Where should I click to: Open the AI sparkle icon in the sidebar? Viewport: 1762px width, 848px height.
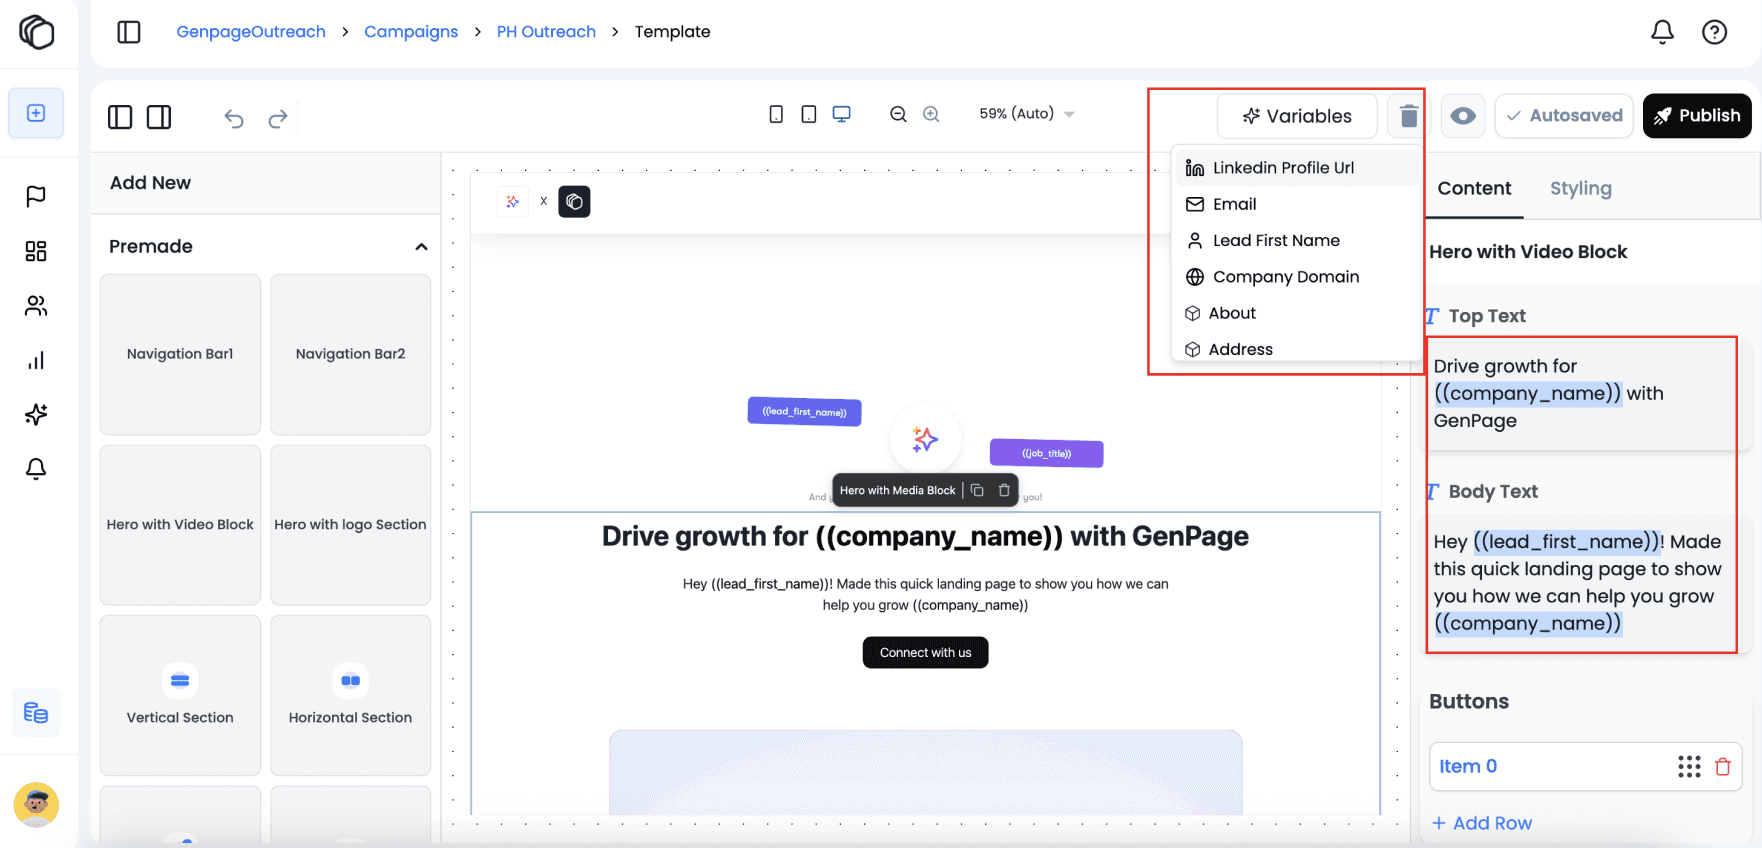36,414
